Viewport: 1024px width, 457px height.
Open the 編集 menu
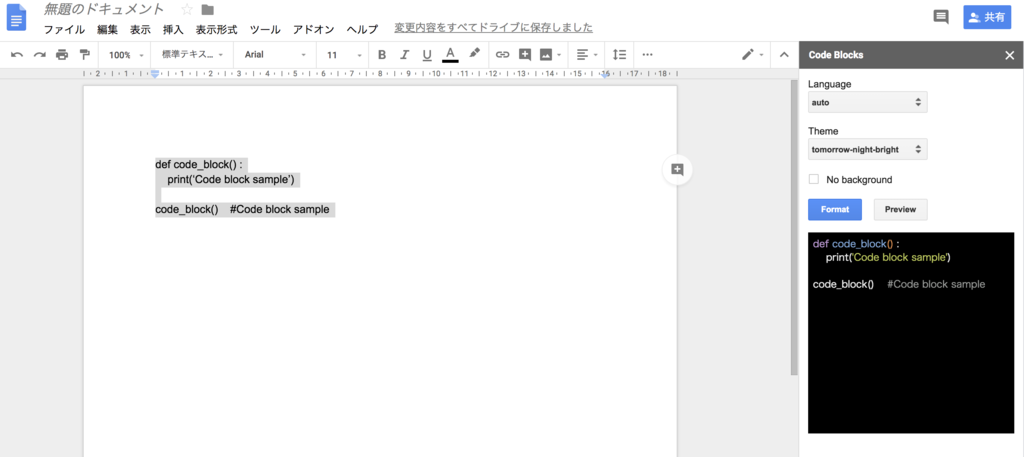pos(107,29)
